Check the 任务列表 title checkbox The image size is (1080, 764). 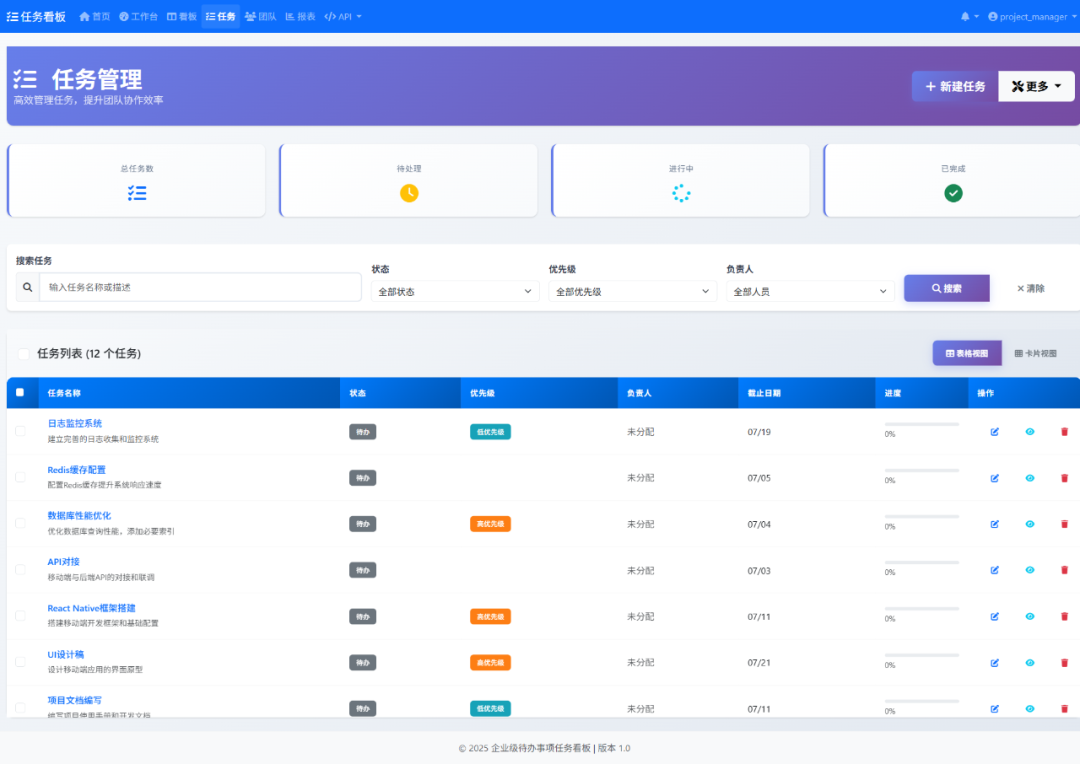[x=23, y=353]
